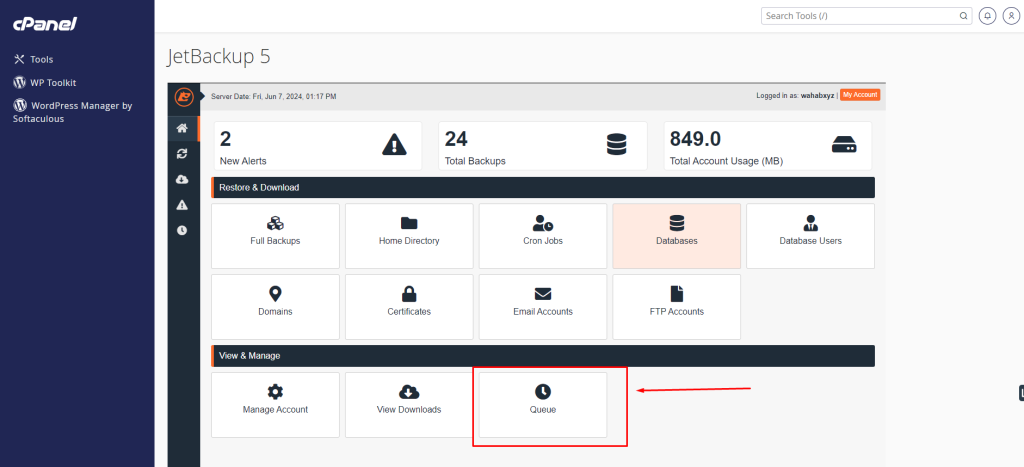Open the Home Directory tile
The width and height of the screenshot is (1024, 467).
409,235
